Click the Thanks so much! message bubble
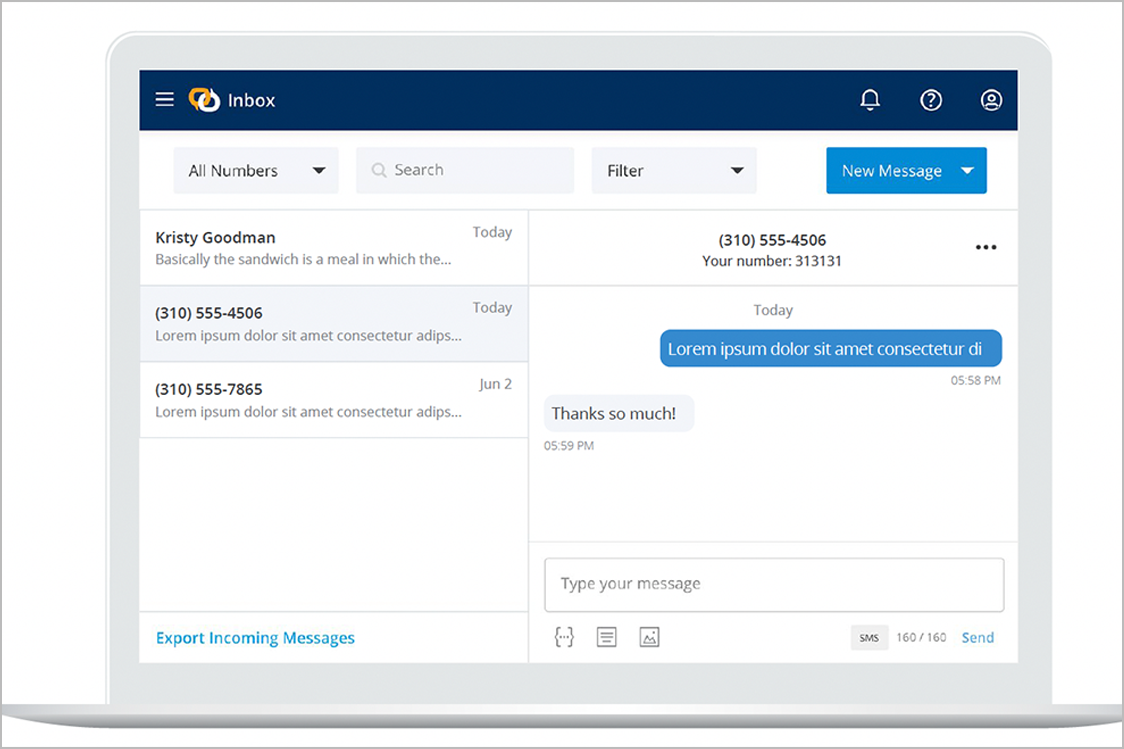The image size is (1124, 749). click(x=619, y=414)
